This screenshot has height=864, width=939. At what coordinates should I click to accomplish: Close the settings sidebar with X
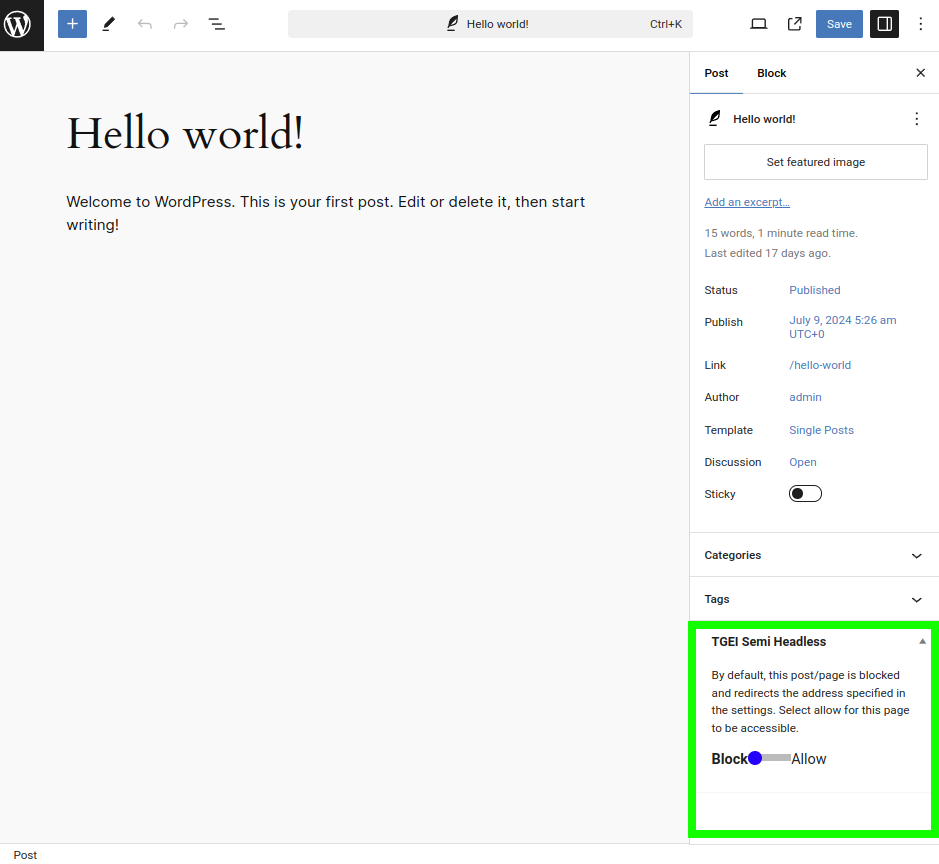click(x=920, y=73)
